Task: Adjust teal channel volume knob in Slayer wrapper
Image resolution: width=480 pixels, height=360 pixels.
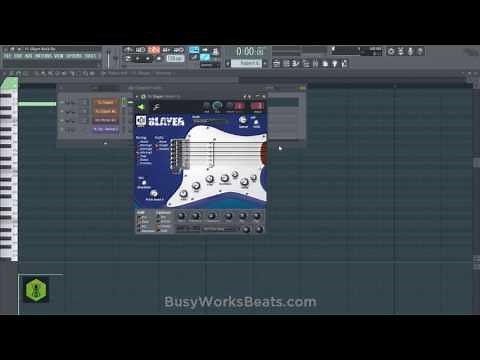Action: (x=217, y=106)
